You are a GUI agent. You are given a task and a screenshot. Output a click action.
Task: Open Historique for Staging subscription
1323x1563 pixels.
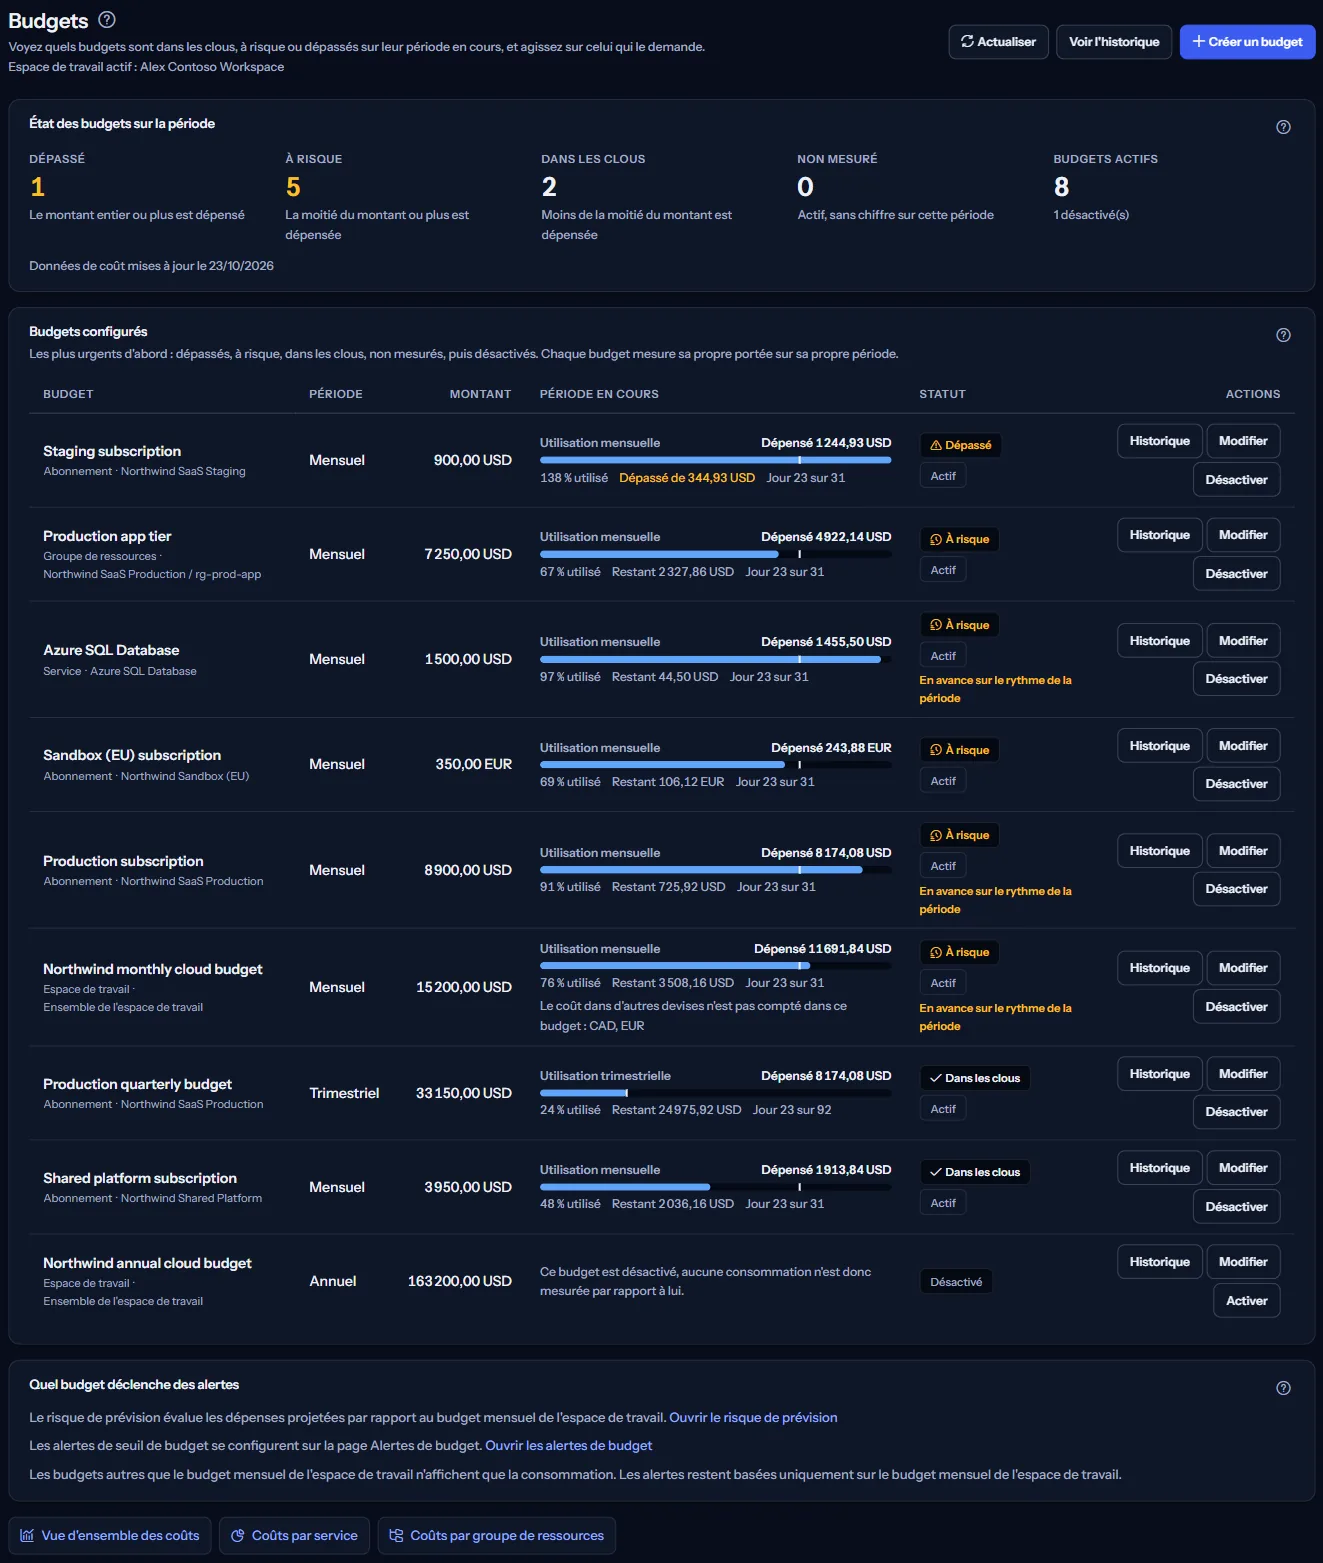point(1159,441)
